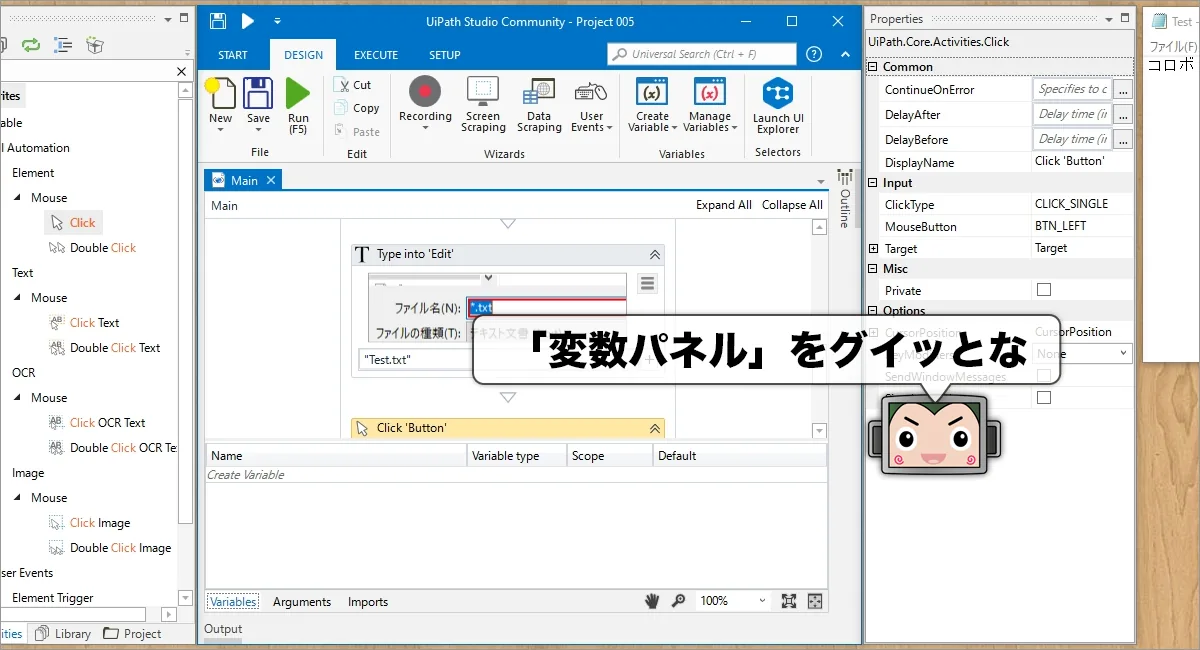
Task: Select Click Image activity
Action: (90, 523)
